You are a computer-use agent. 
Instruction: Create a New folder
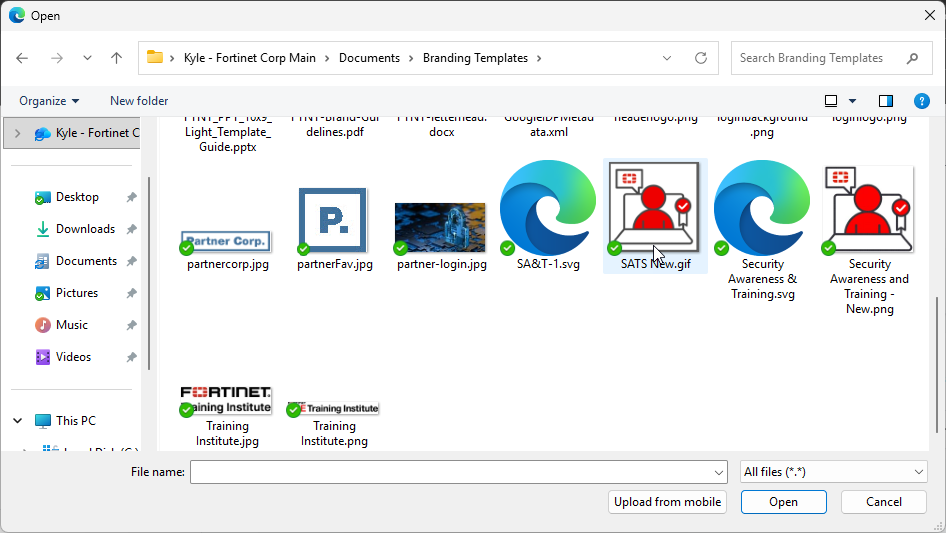tap(139, 101)
